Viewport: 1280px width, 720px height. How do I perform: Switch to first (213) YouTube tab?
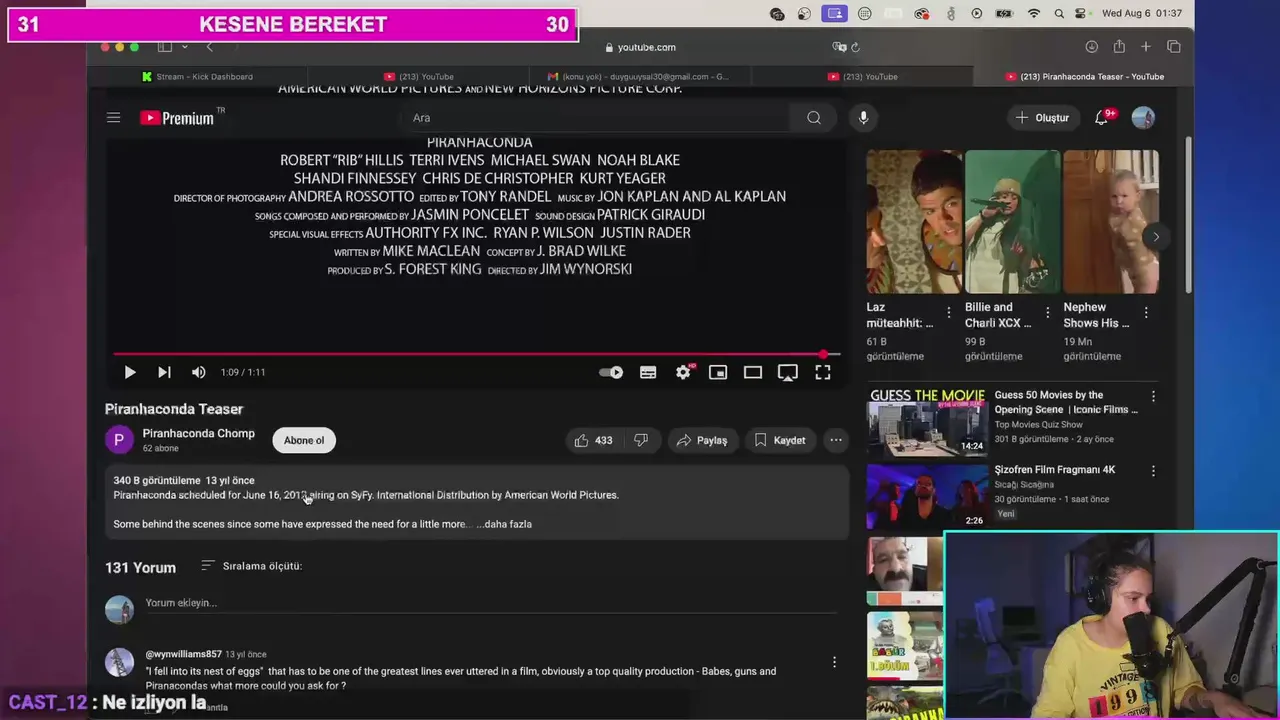(418, 76)
